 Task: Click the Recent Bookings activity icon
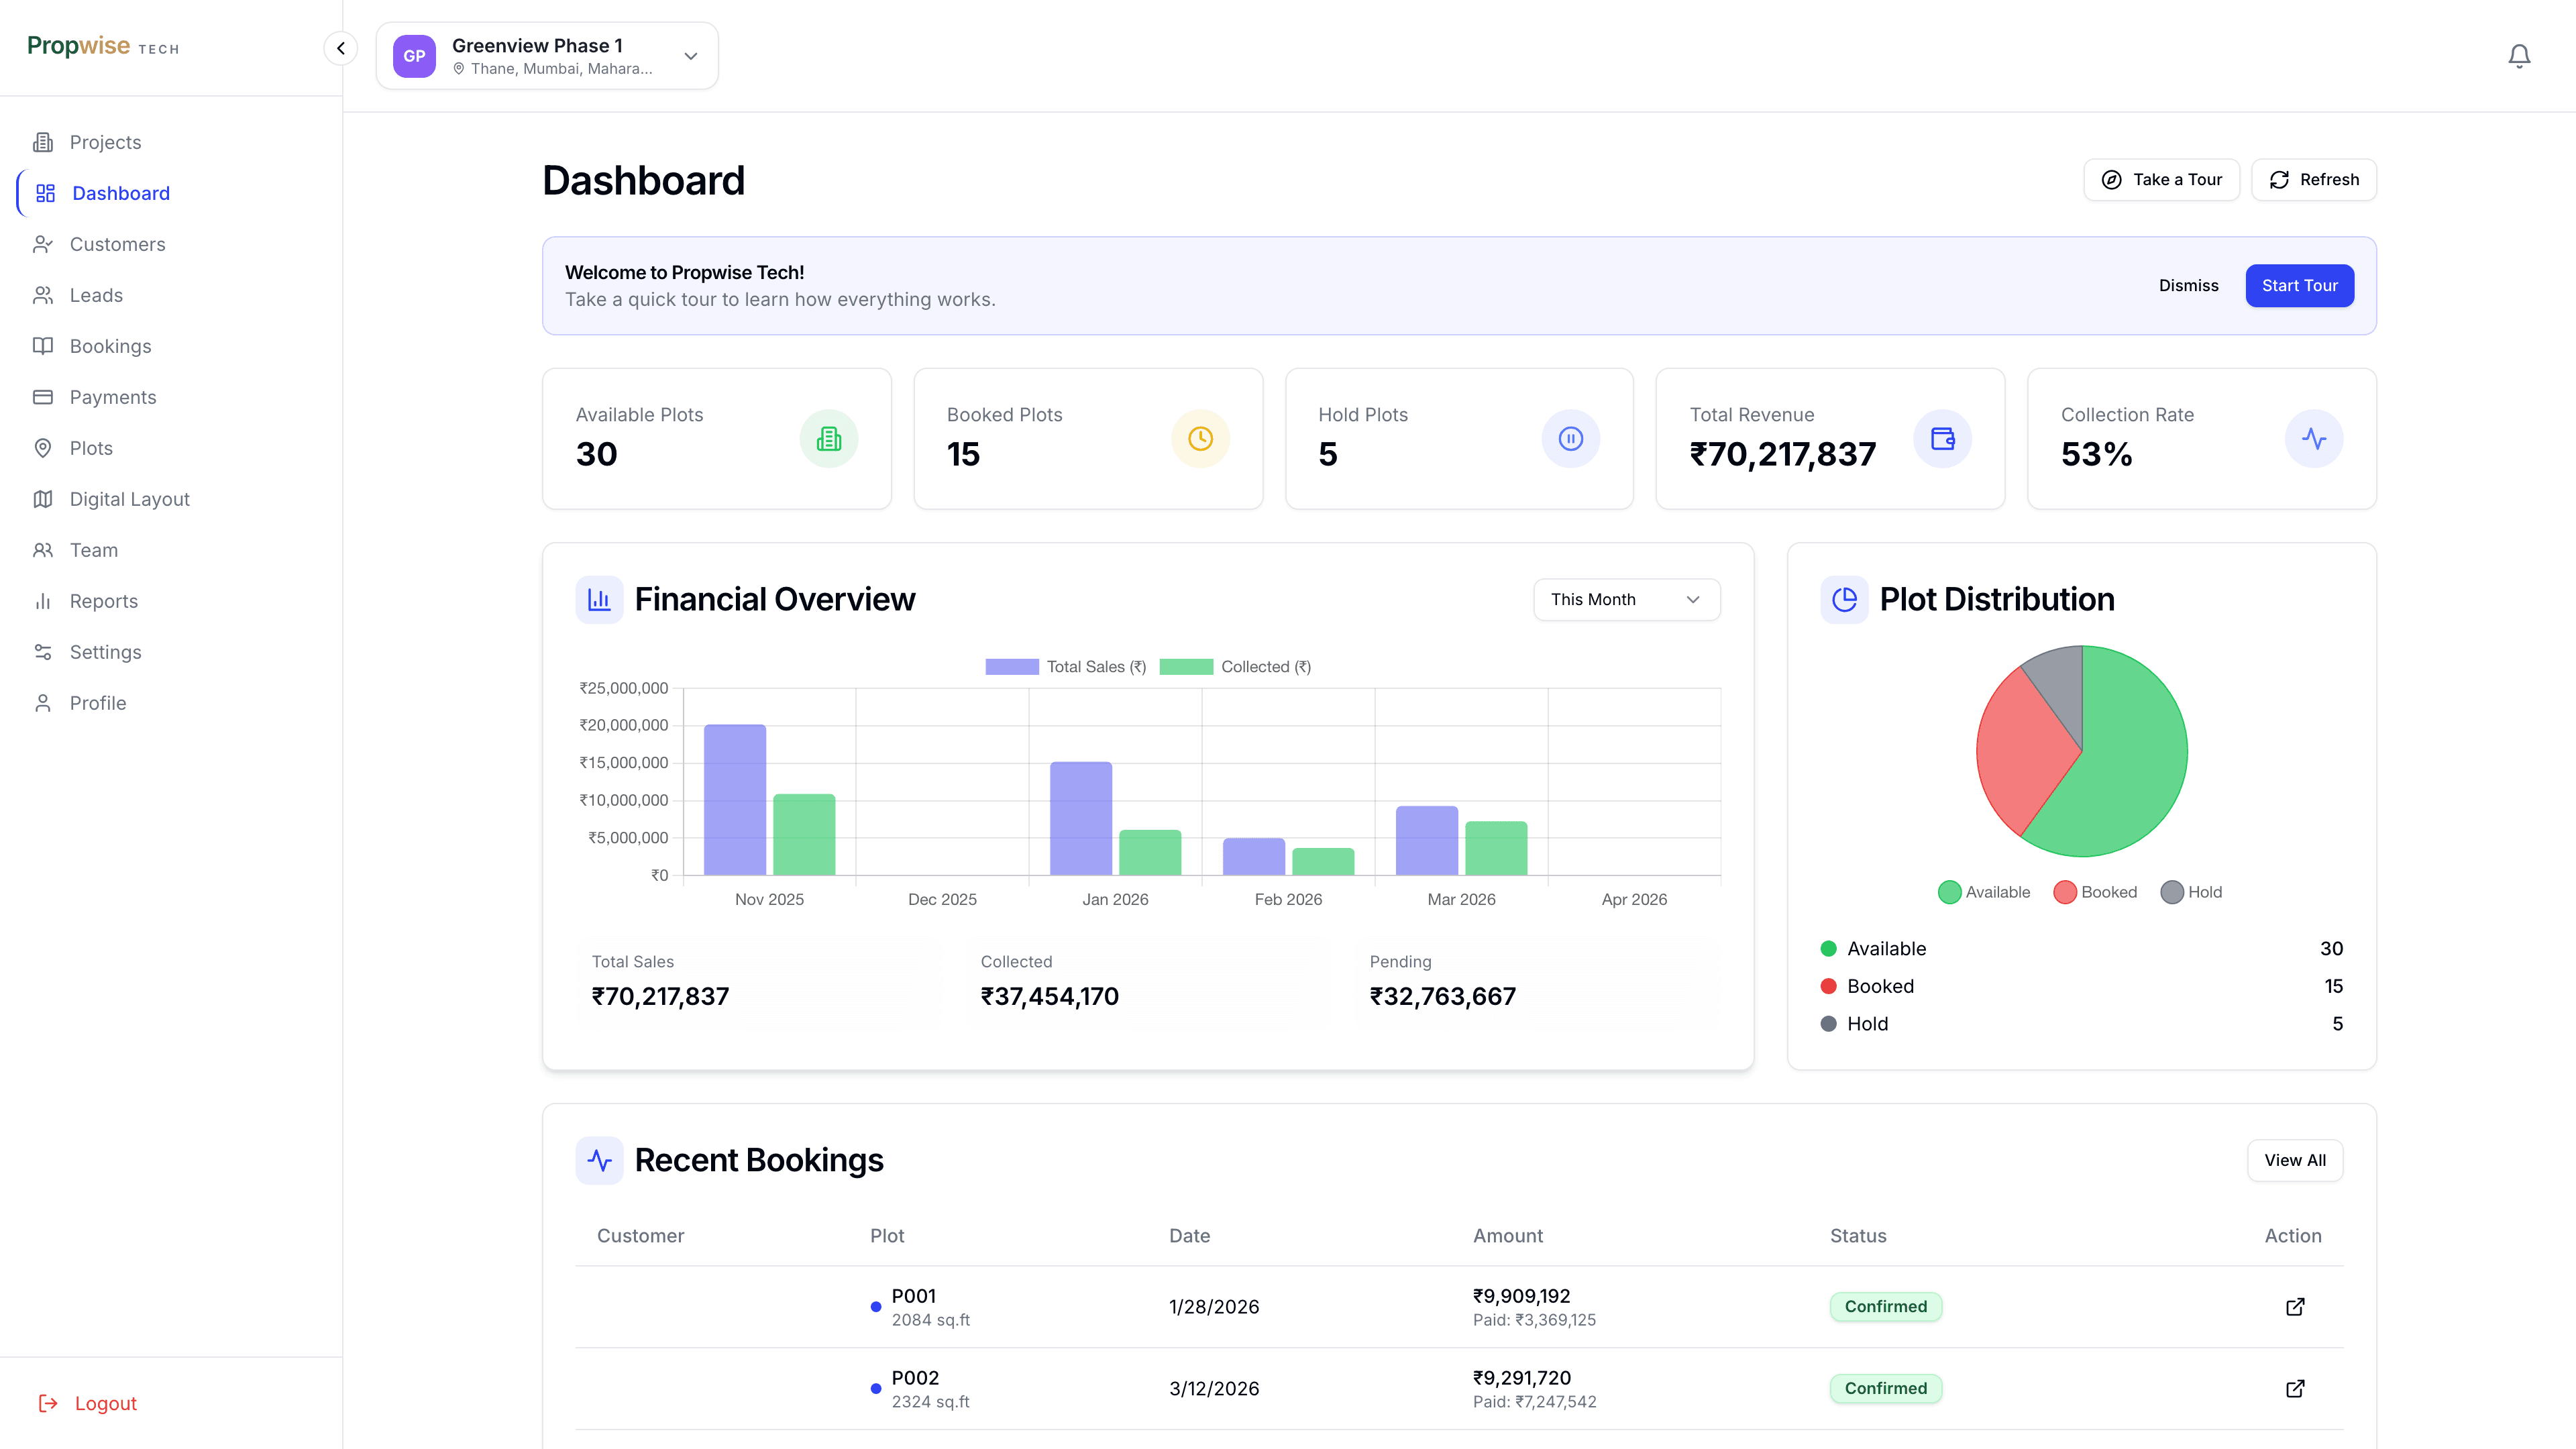tap(599, 1160)
